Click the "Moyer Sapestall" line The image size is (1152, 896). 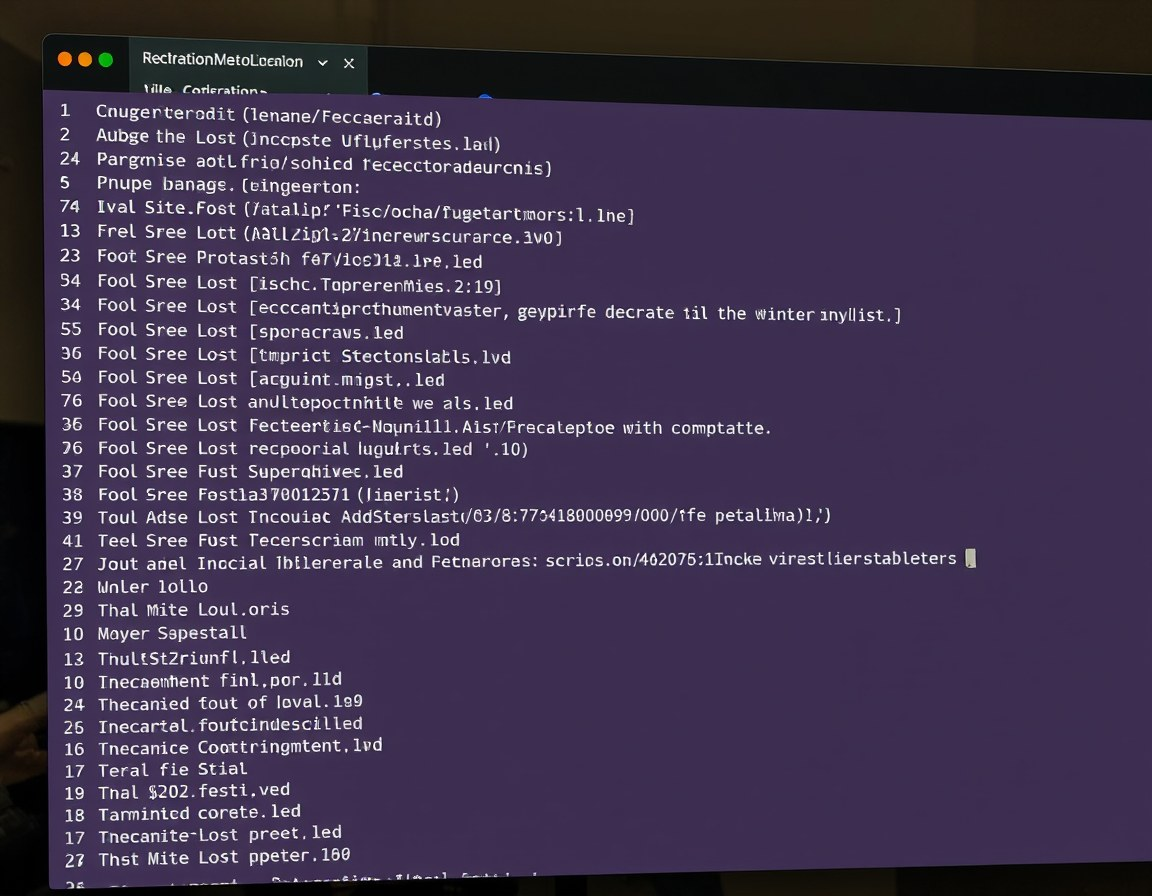tap(172, 633)
